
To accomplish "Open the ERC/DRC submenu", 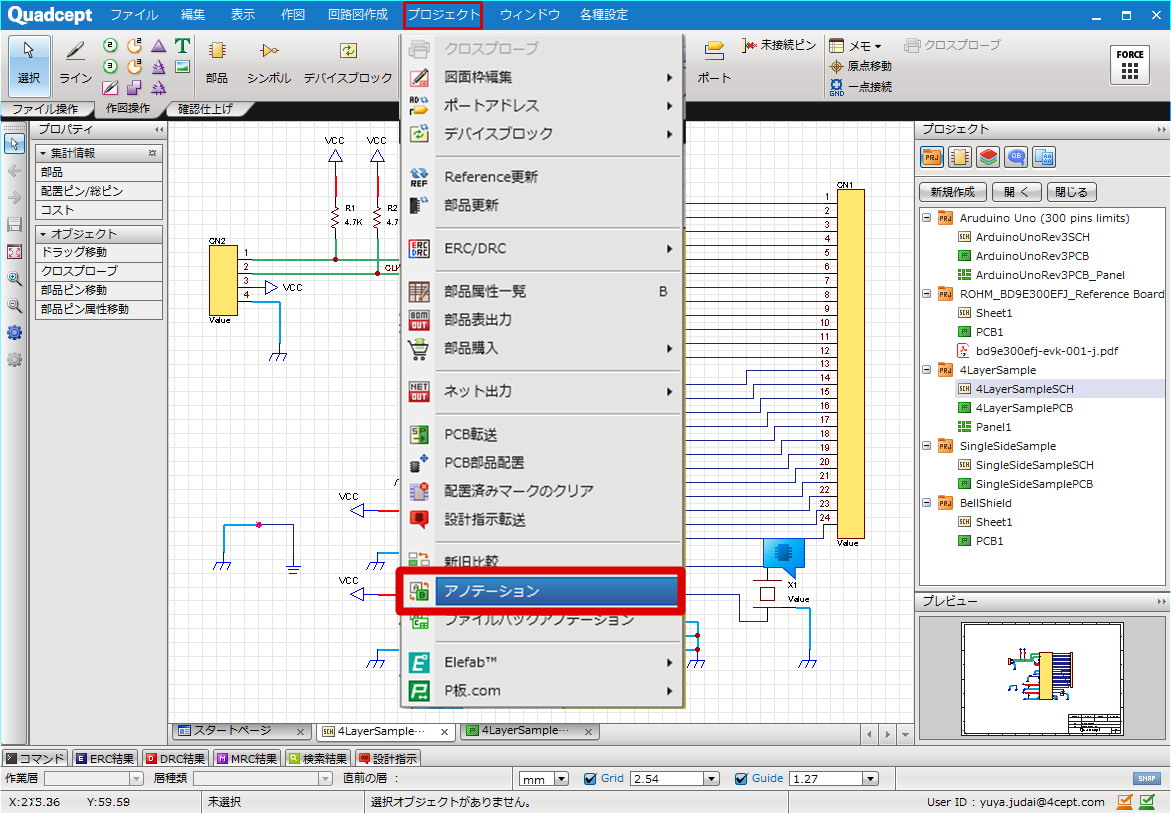I will point(541,249).
